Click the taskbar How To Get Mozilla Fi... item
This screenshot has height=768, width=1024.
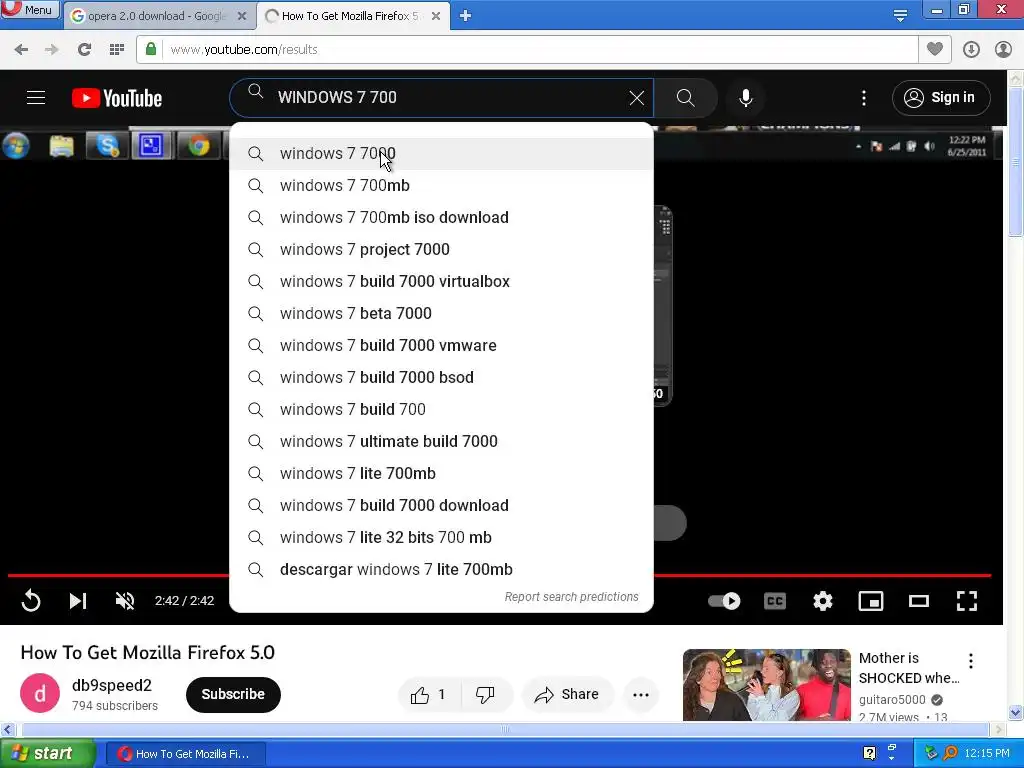pyautogui.click(x=184, y=754)
